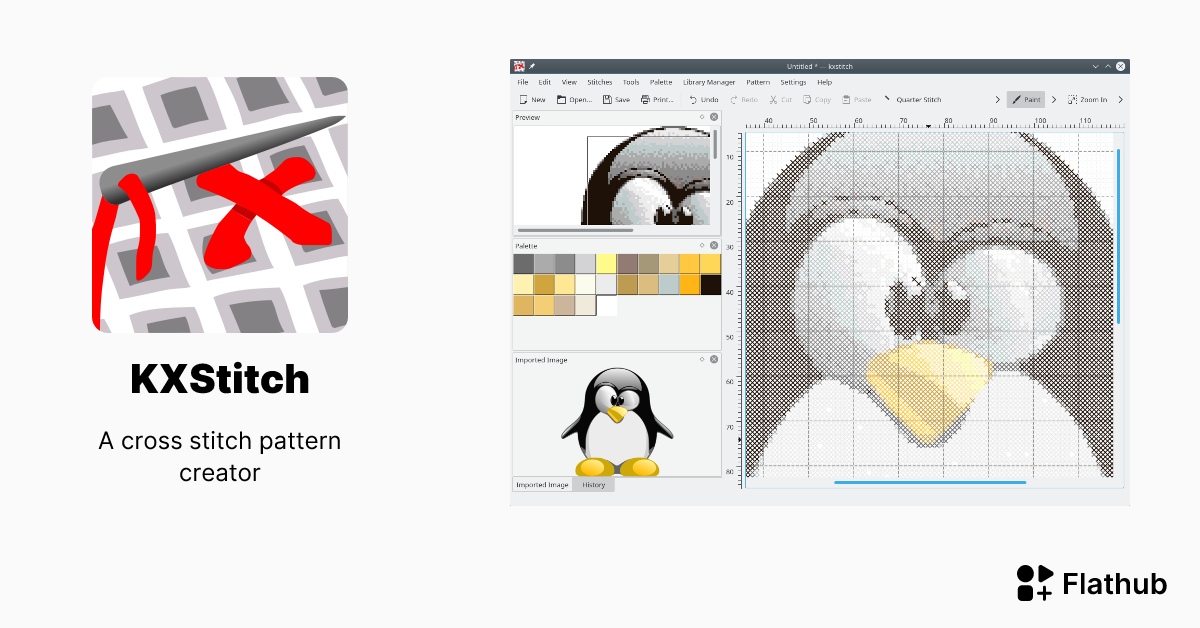Screen dimensions: 1200x628
Task: Enable the Paint tool mode
Action: [1026, 99]
